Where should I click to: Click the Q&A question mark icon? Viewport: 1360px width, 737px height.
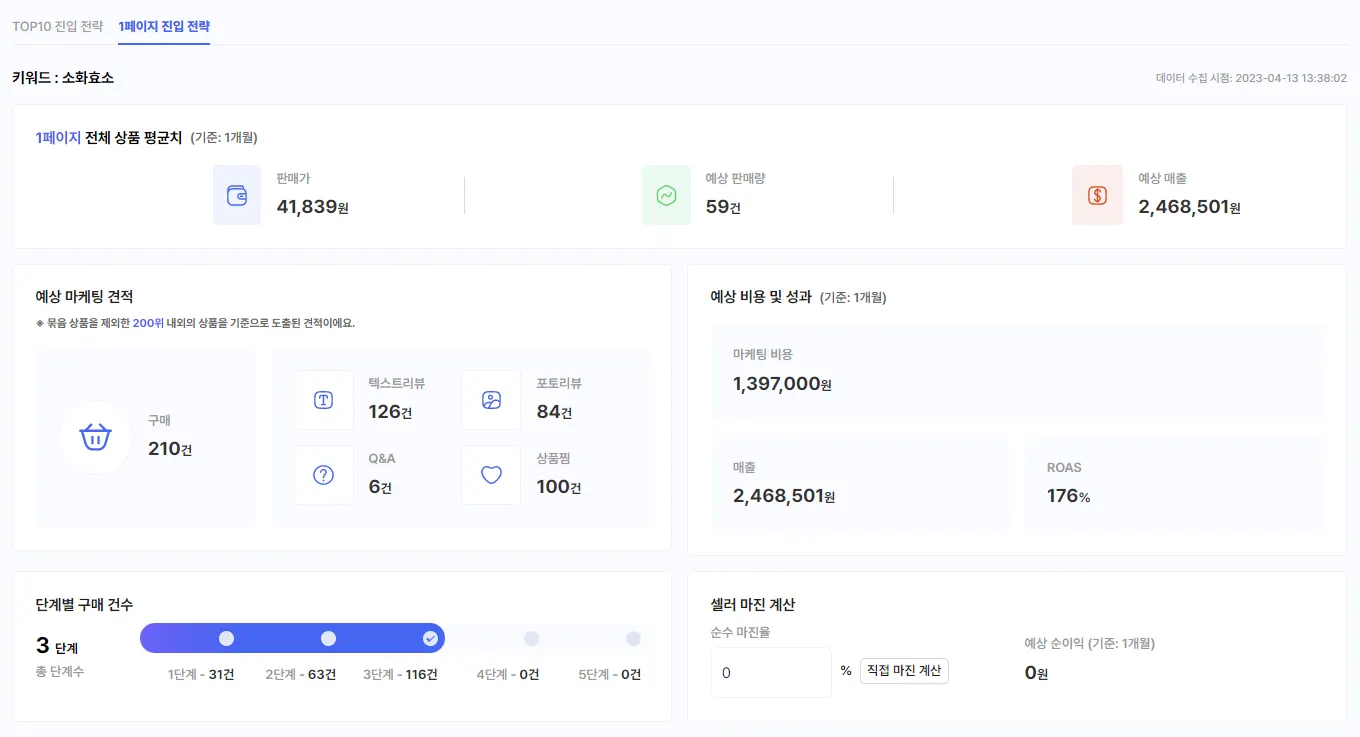pos(323,475)
